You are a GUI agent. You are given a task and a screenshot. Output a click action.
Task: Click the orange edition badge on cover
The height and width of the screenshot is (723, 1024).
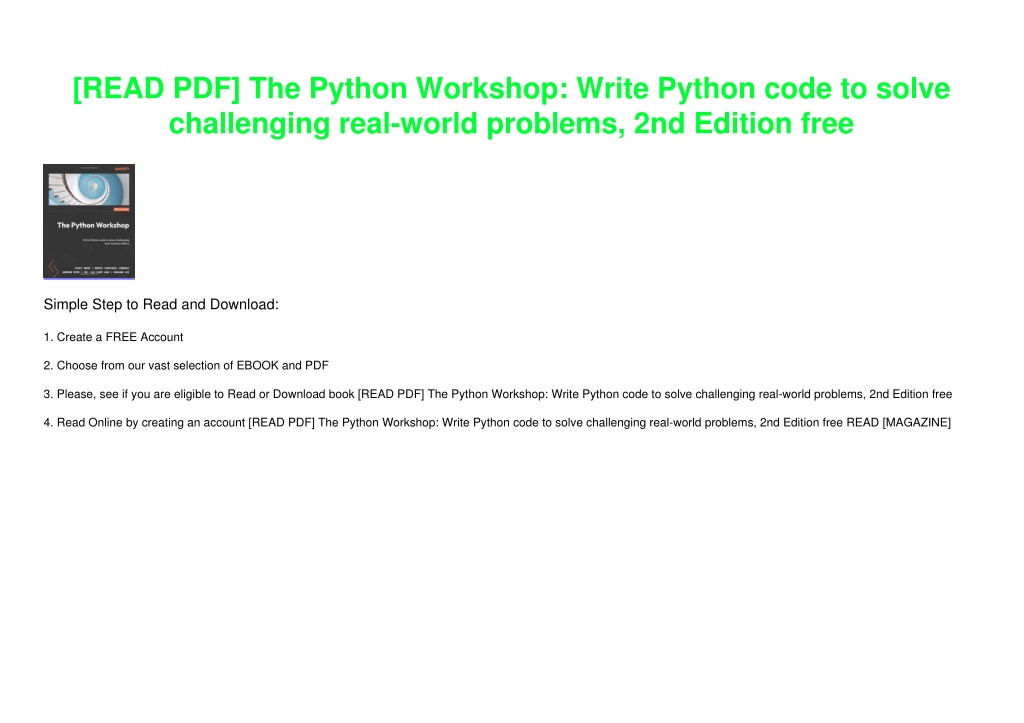[121, 210]
